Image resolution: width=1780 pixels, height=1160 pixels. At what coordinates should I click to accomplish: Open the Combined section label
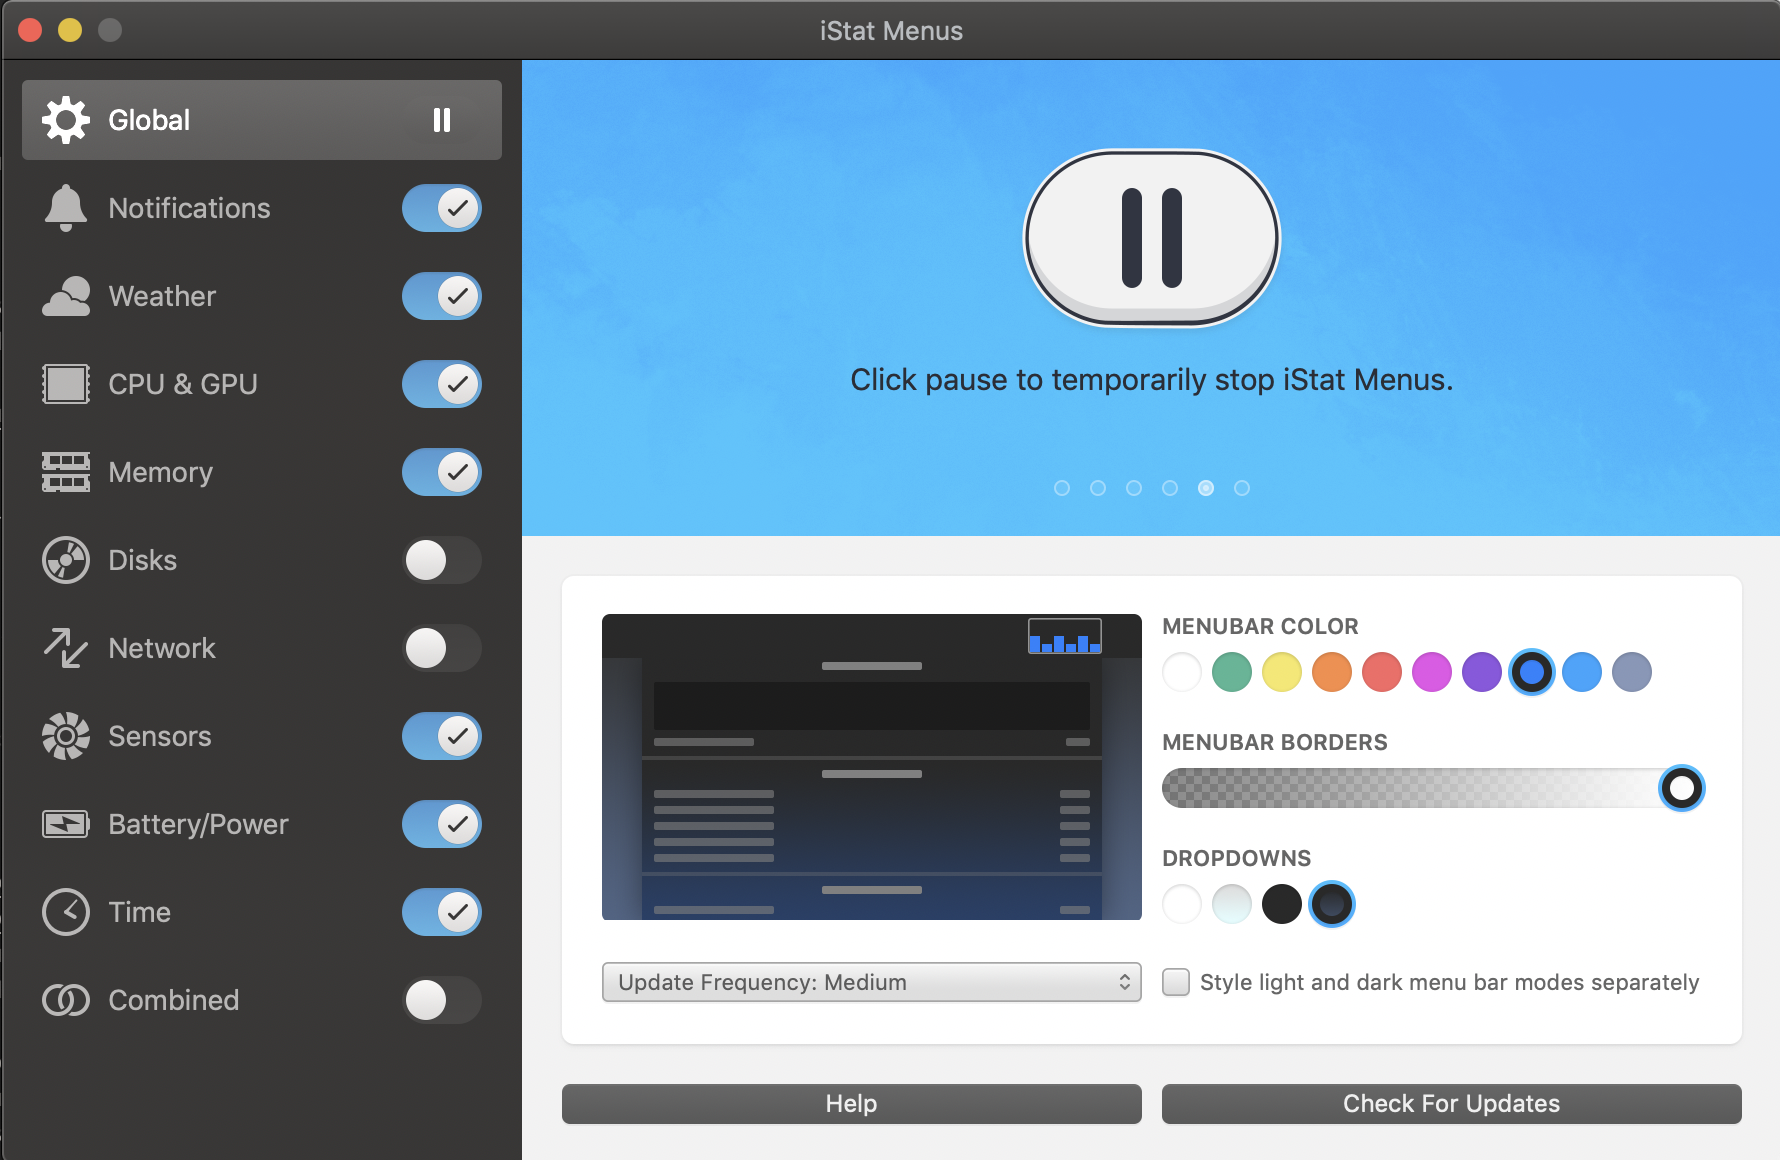pyautogui.click(x=174, y=1000)
